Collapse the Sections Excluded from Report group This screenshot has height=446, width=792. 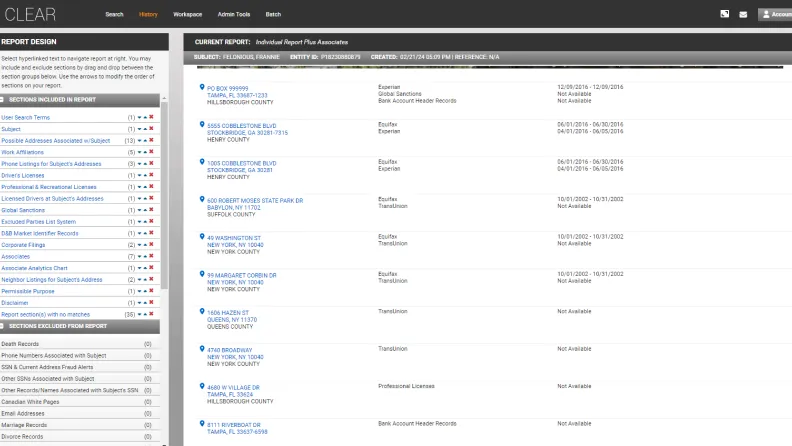[4, 326]
